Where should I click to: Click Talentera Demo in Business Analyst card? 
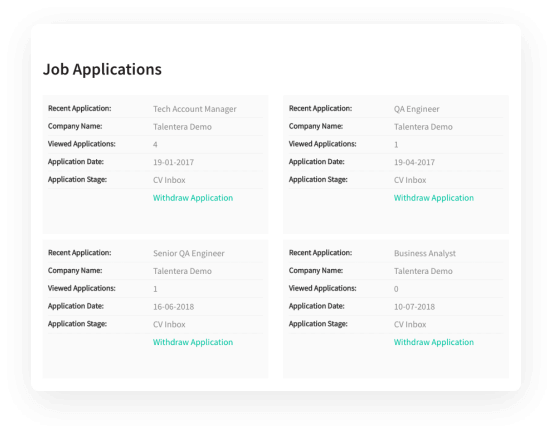[423, 271]
